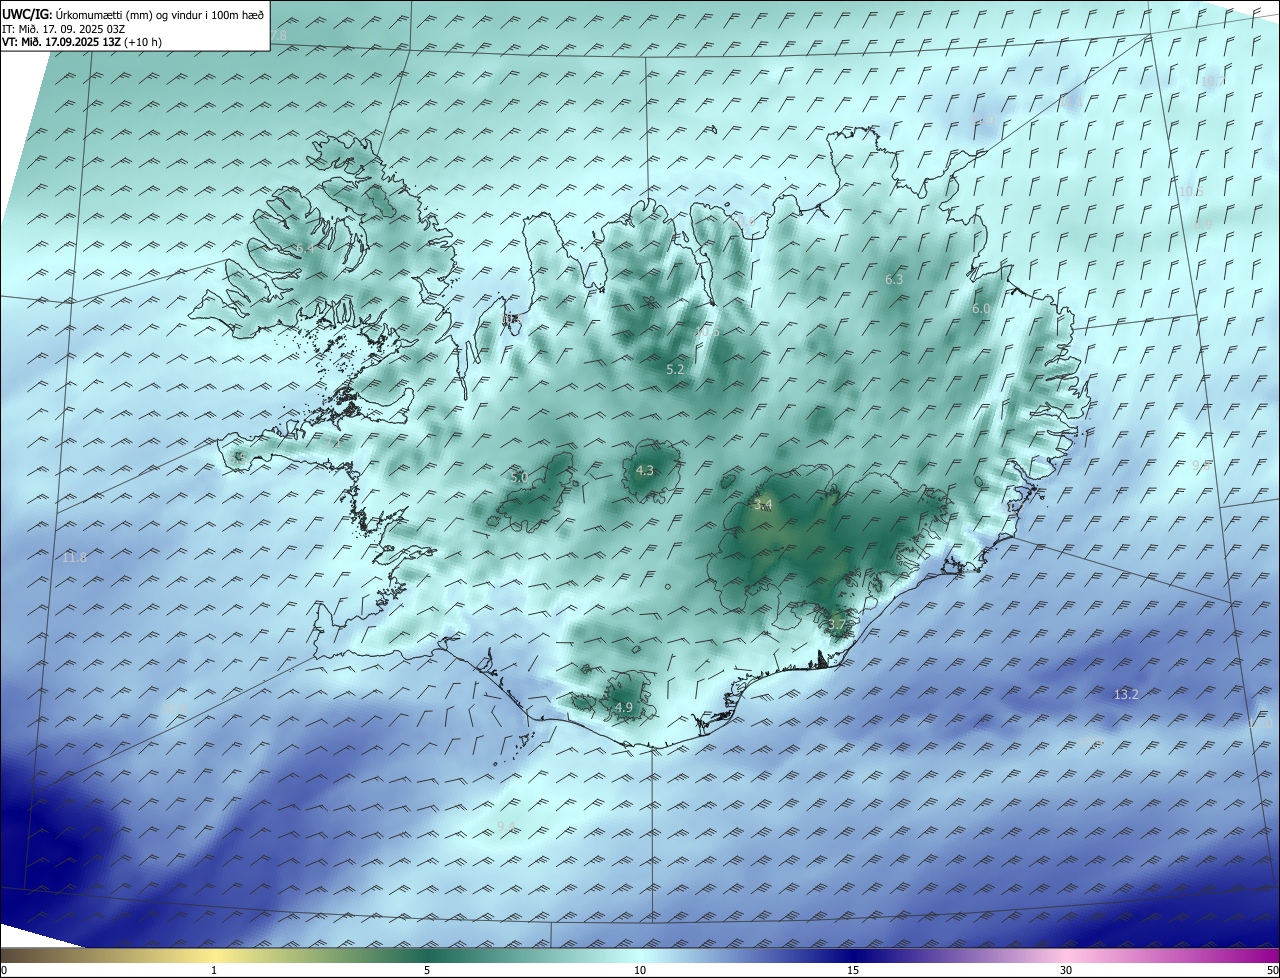Click the 6.0 value near the east coast

click(x=981, y=309)
